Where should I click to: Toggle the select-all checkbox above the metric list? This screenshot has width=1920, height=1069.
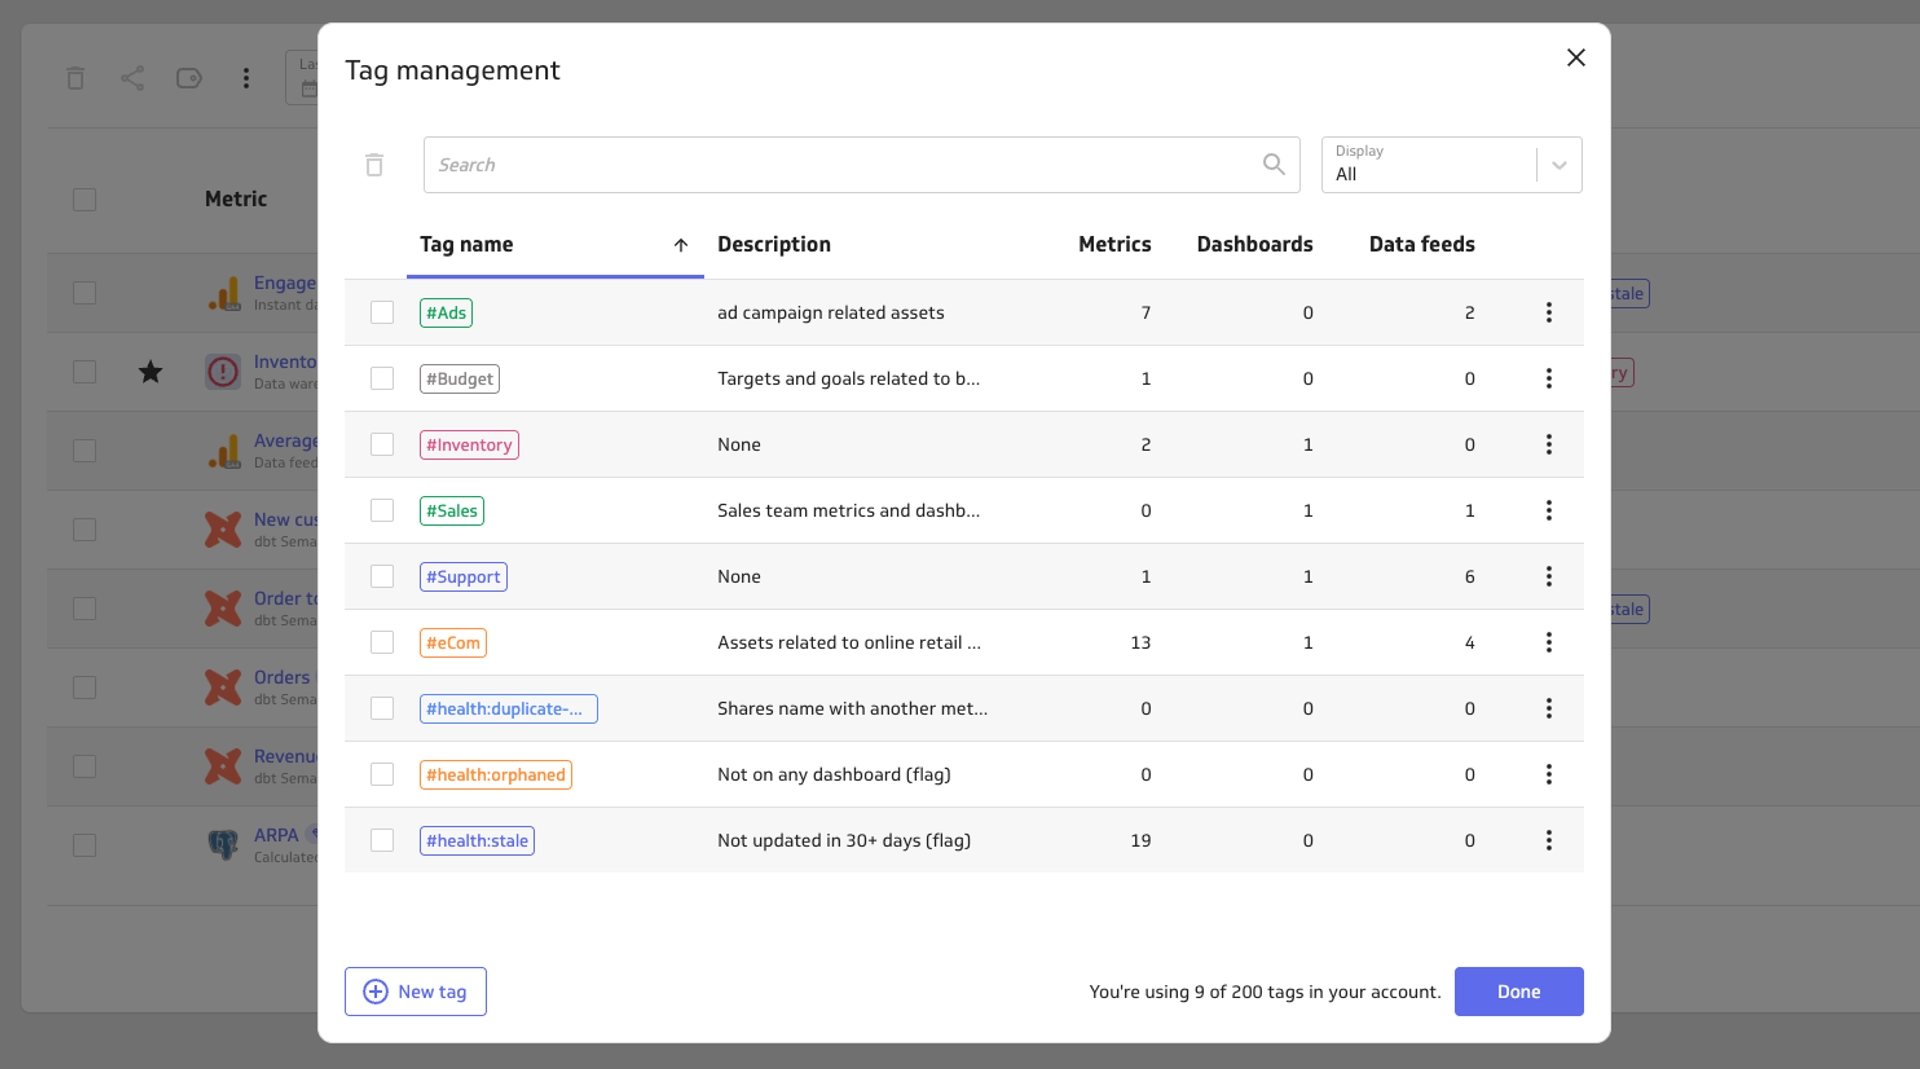tap(84, 199)
